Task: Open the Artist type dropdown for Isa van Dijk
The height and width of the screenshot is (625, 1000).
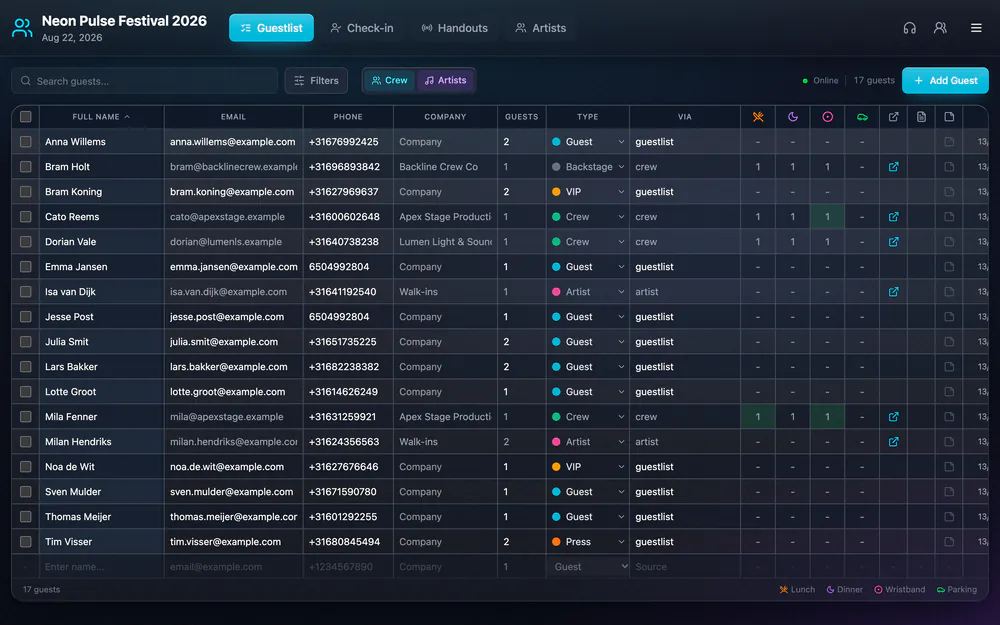Action: [x=588, y=291]
